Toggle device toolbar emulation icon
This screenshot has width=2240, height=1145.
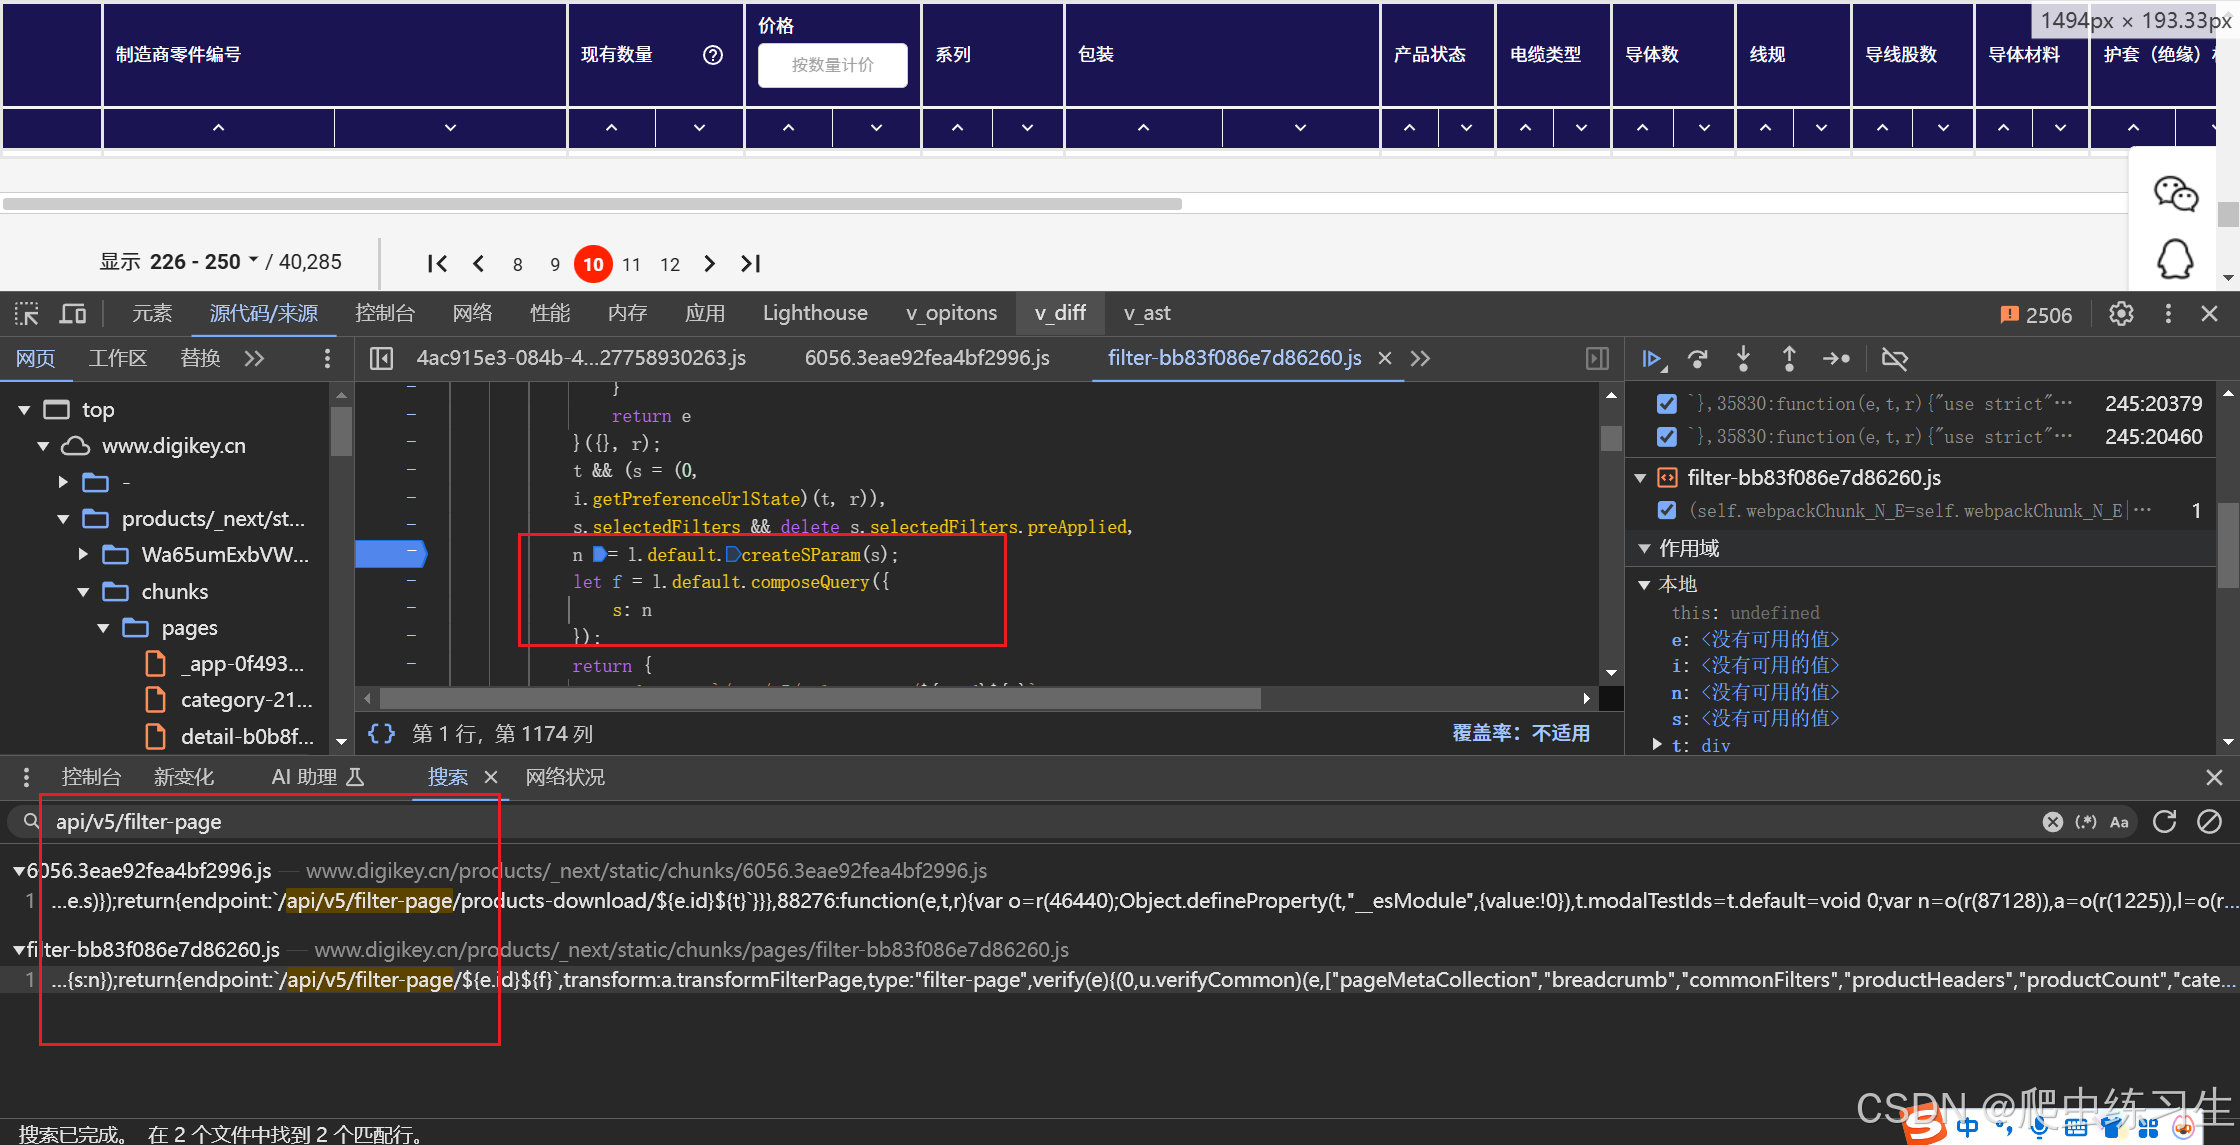pos(73,314)
